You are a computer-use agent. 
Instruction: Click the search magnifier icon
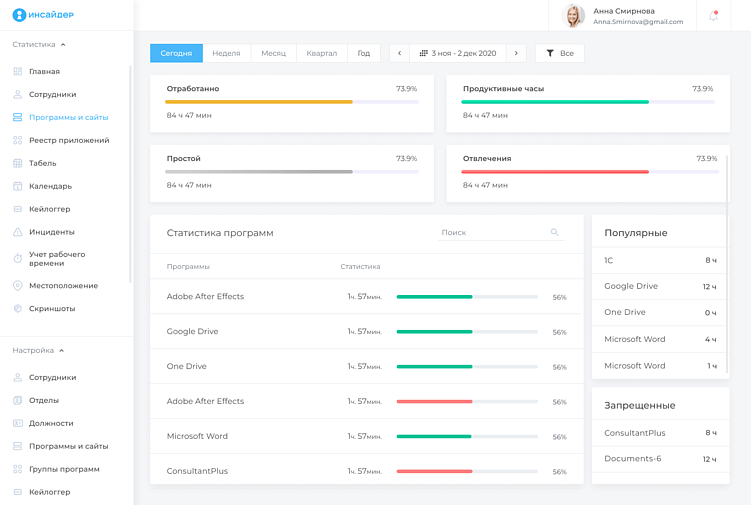click(555, 232)
